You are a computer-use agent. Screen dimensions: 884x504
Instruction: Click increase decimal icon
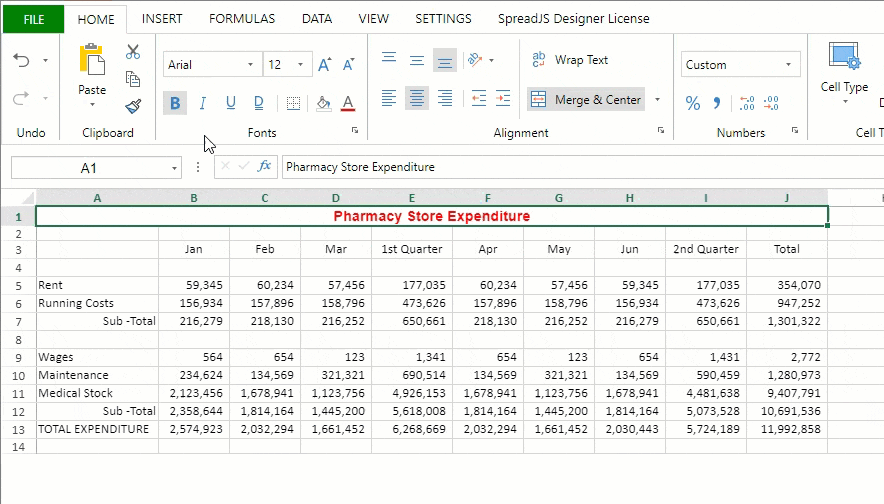(x=747, y=103)
